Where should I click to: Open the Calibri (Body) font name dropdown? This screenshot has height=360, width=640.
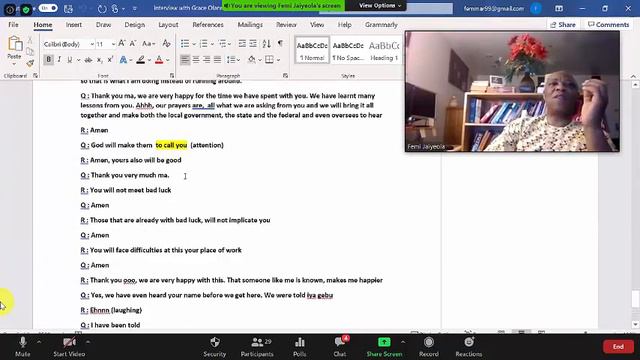click(x=92, y=44)
